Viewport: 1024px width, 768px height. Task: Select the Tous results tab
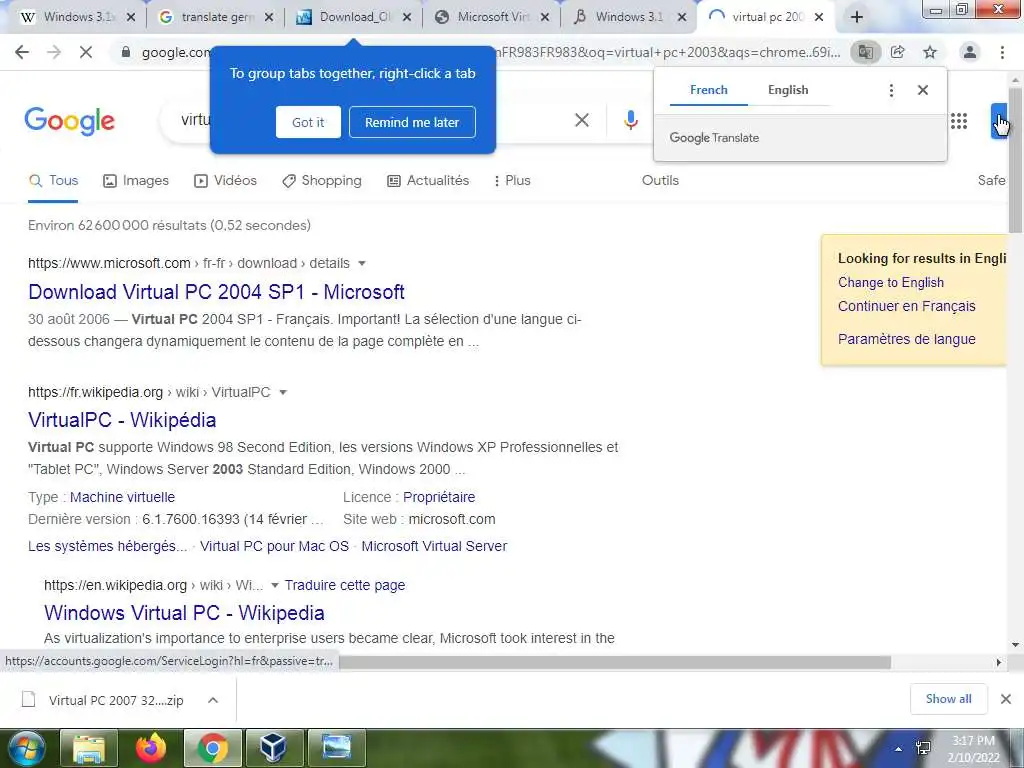(x=54, y=181)
